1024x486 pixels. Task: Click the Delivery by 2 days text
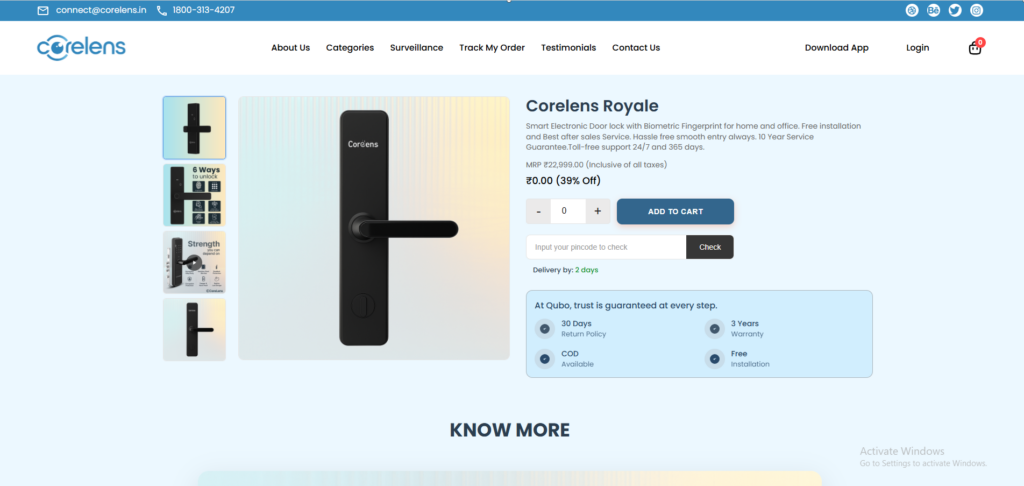pos(566,270)
